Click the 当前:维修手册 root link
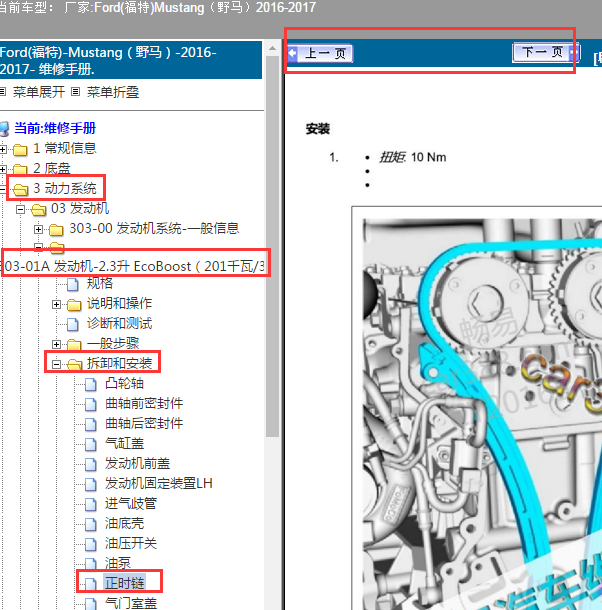 tap(55, 128)
